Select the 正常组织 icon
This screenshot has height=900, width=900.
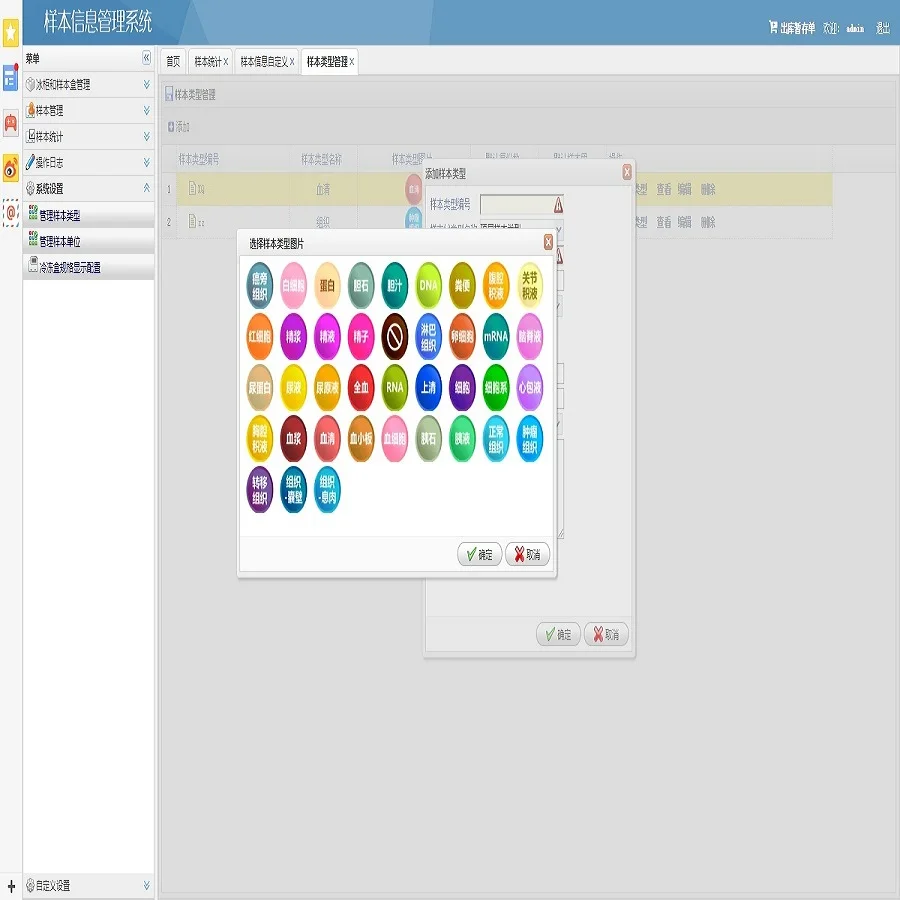(x=496, y=439)
